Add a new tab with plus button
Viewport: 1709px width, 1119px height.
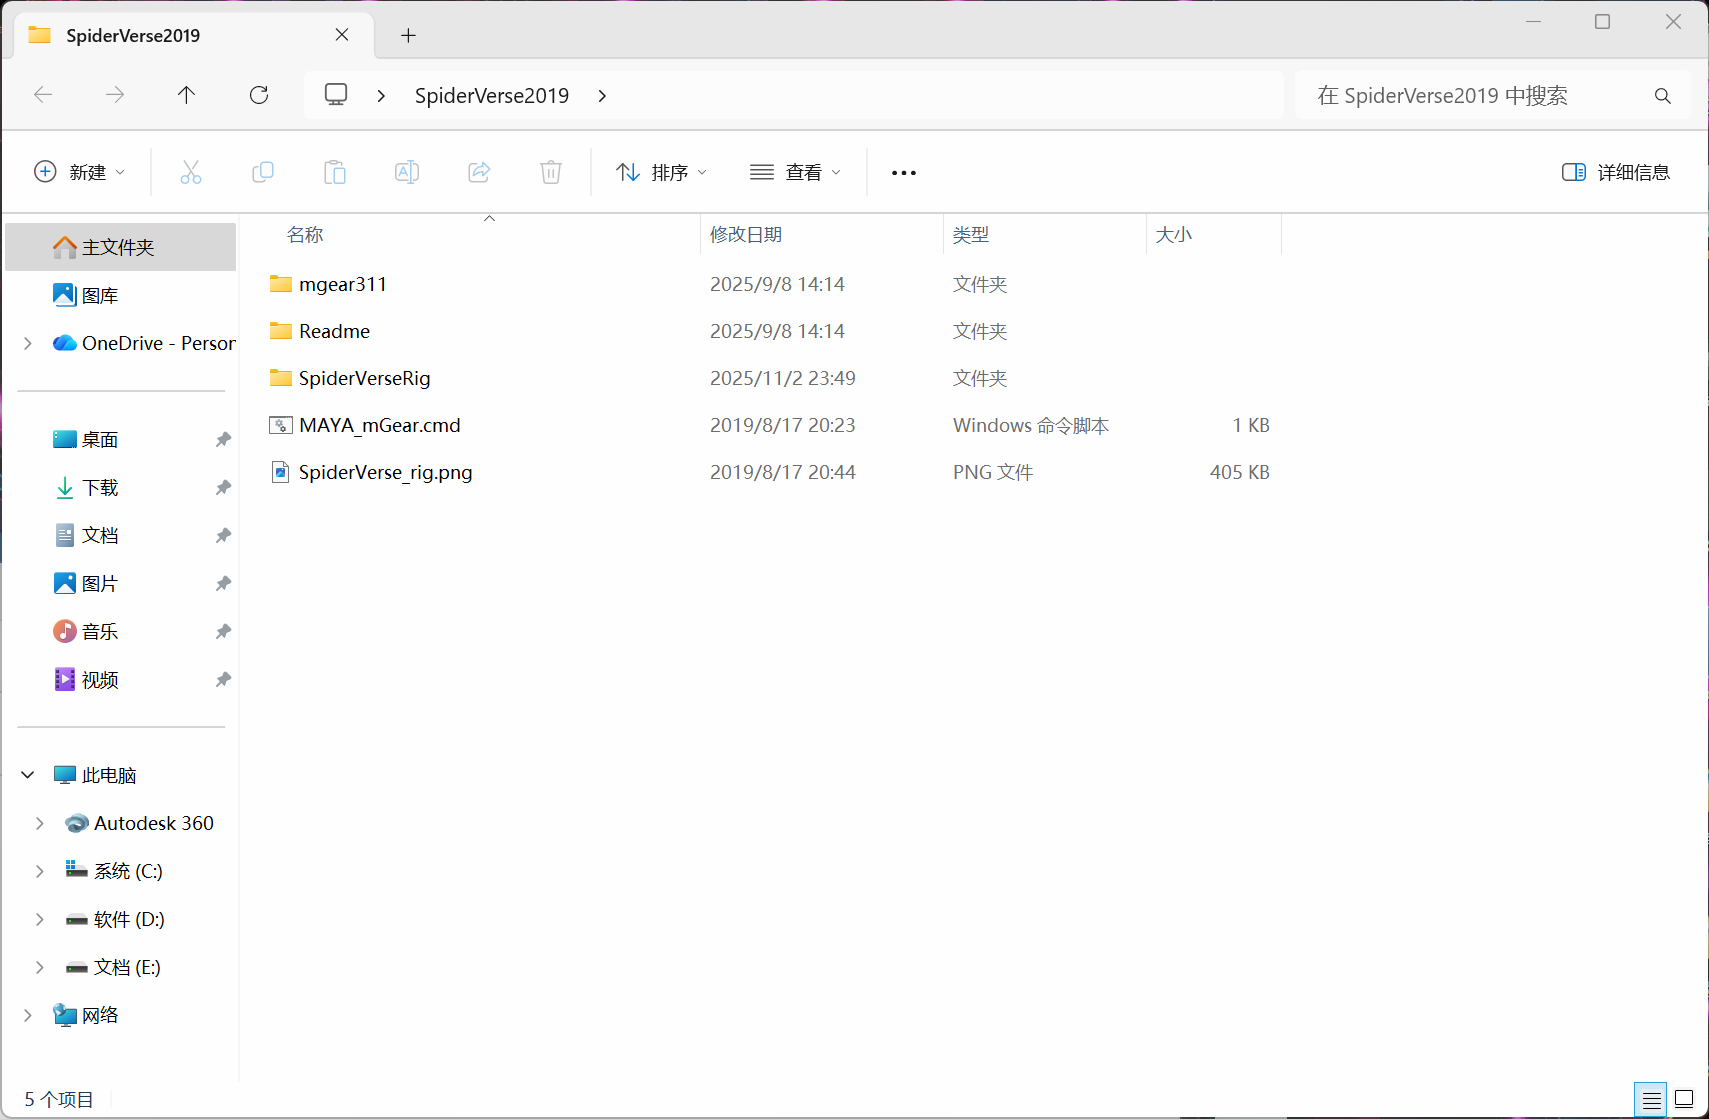click(x=408, y=36)
